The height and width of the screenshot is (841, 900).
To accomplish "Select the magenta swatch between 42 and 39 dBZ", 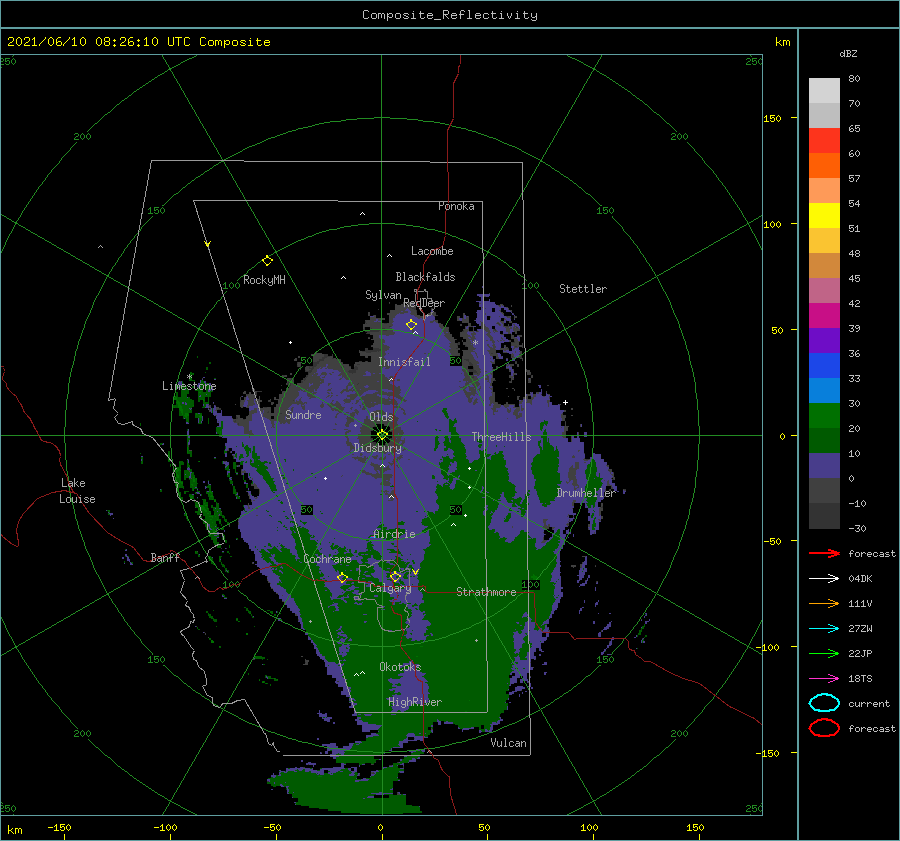I will tap(824, 316).
